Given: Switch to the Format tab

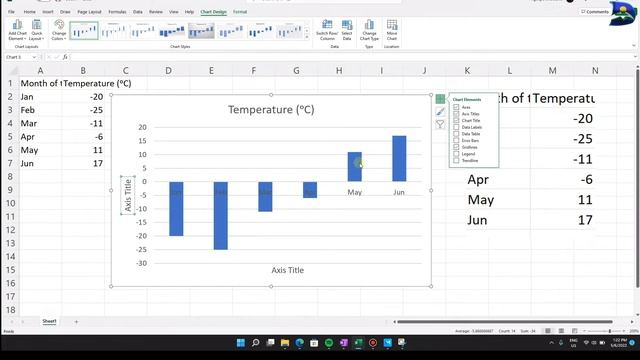Looking at the screenshot, I should 240,12.
